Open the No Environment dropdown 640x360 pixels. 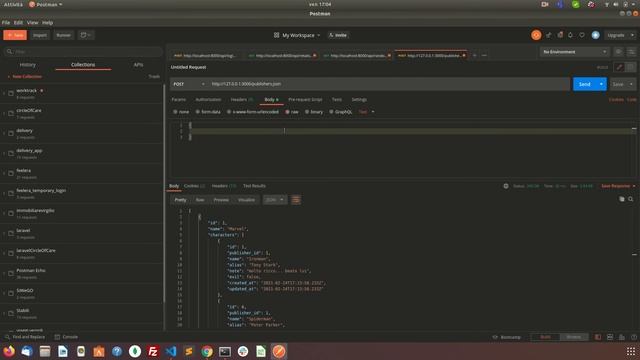pos(574,52)
